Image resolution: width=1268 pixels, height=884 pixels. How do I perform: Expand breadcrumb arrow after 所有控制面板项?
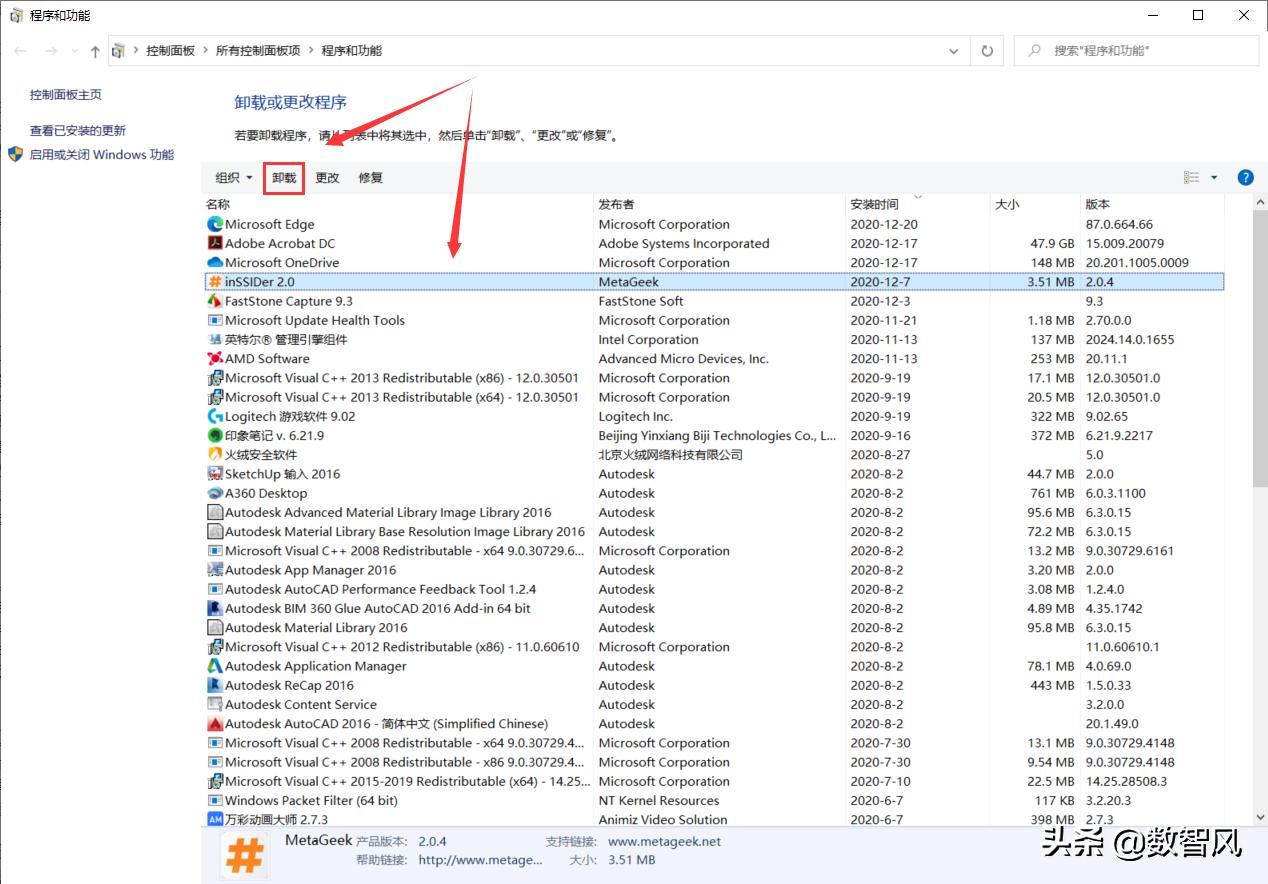(x=311, y=51)
